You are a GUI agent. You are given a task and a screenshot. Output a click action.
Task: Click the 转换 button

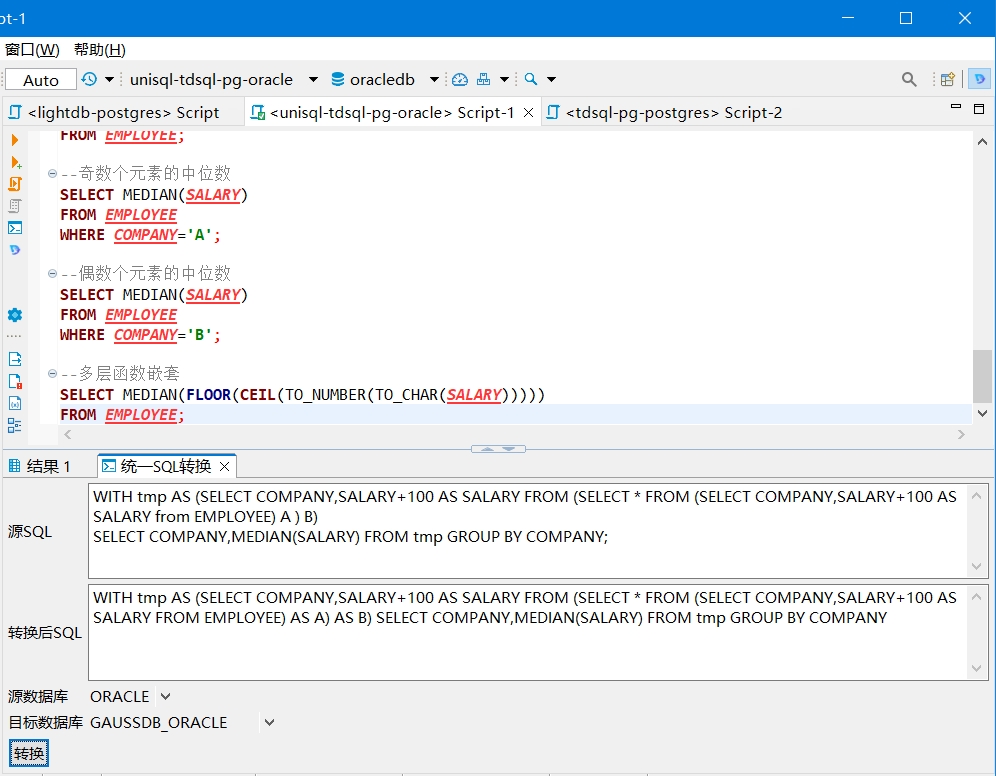click(29, 753)
